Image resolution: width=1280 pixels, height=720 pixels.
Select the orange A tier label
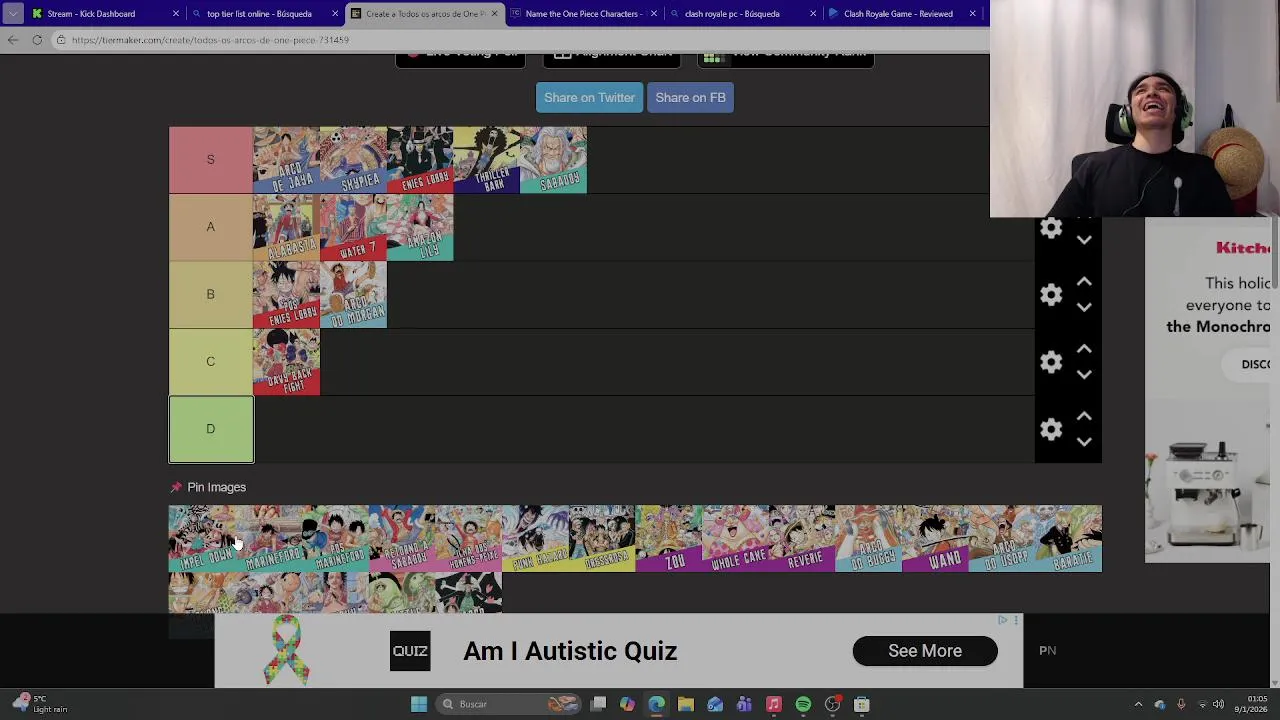pos(210,227)
